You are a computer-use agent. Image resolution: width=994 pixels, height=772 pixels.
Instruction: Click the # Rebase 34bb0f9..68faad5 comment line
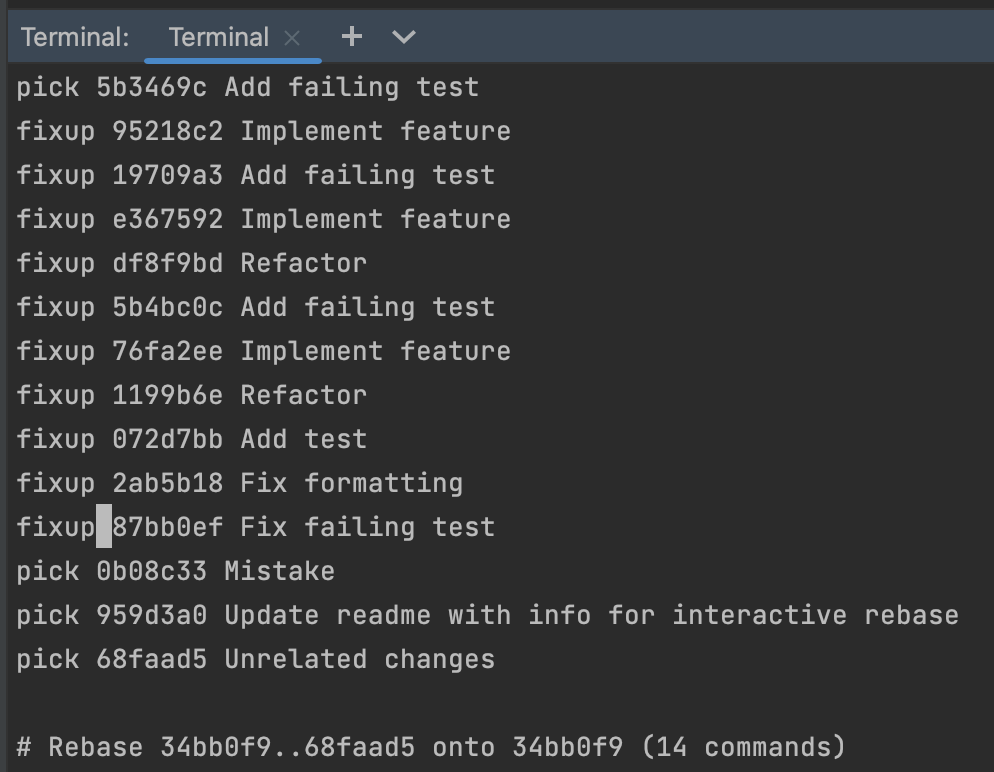[430, 747]
